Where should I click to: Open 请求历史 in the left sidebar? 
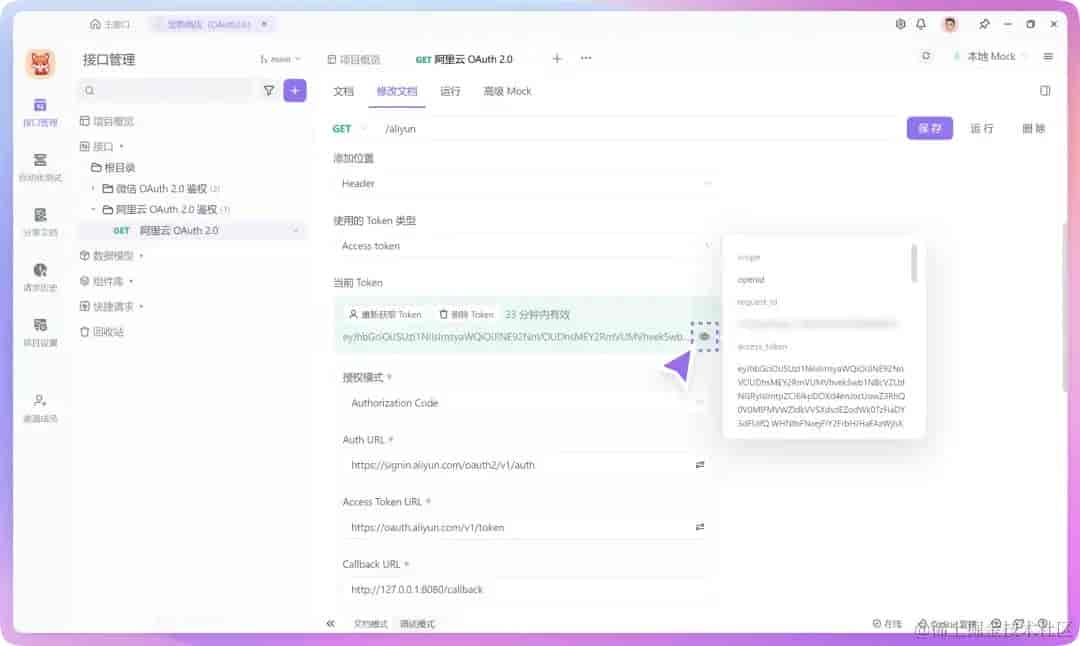coord(40,277)
